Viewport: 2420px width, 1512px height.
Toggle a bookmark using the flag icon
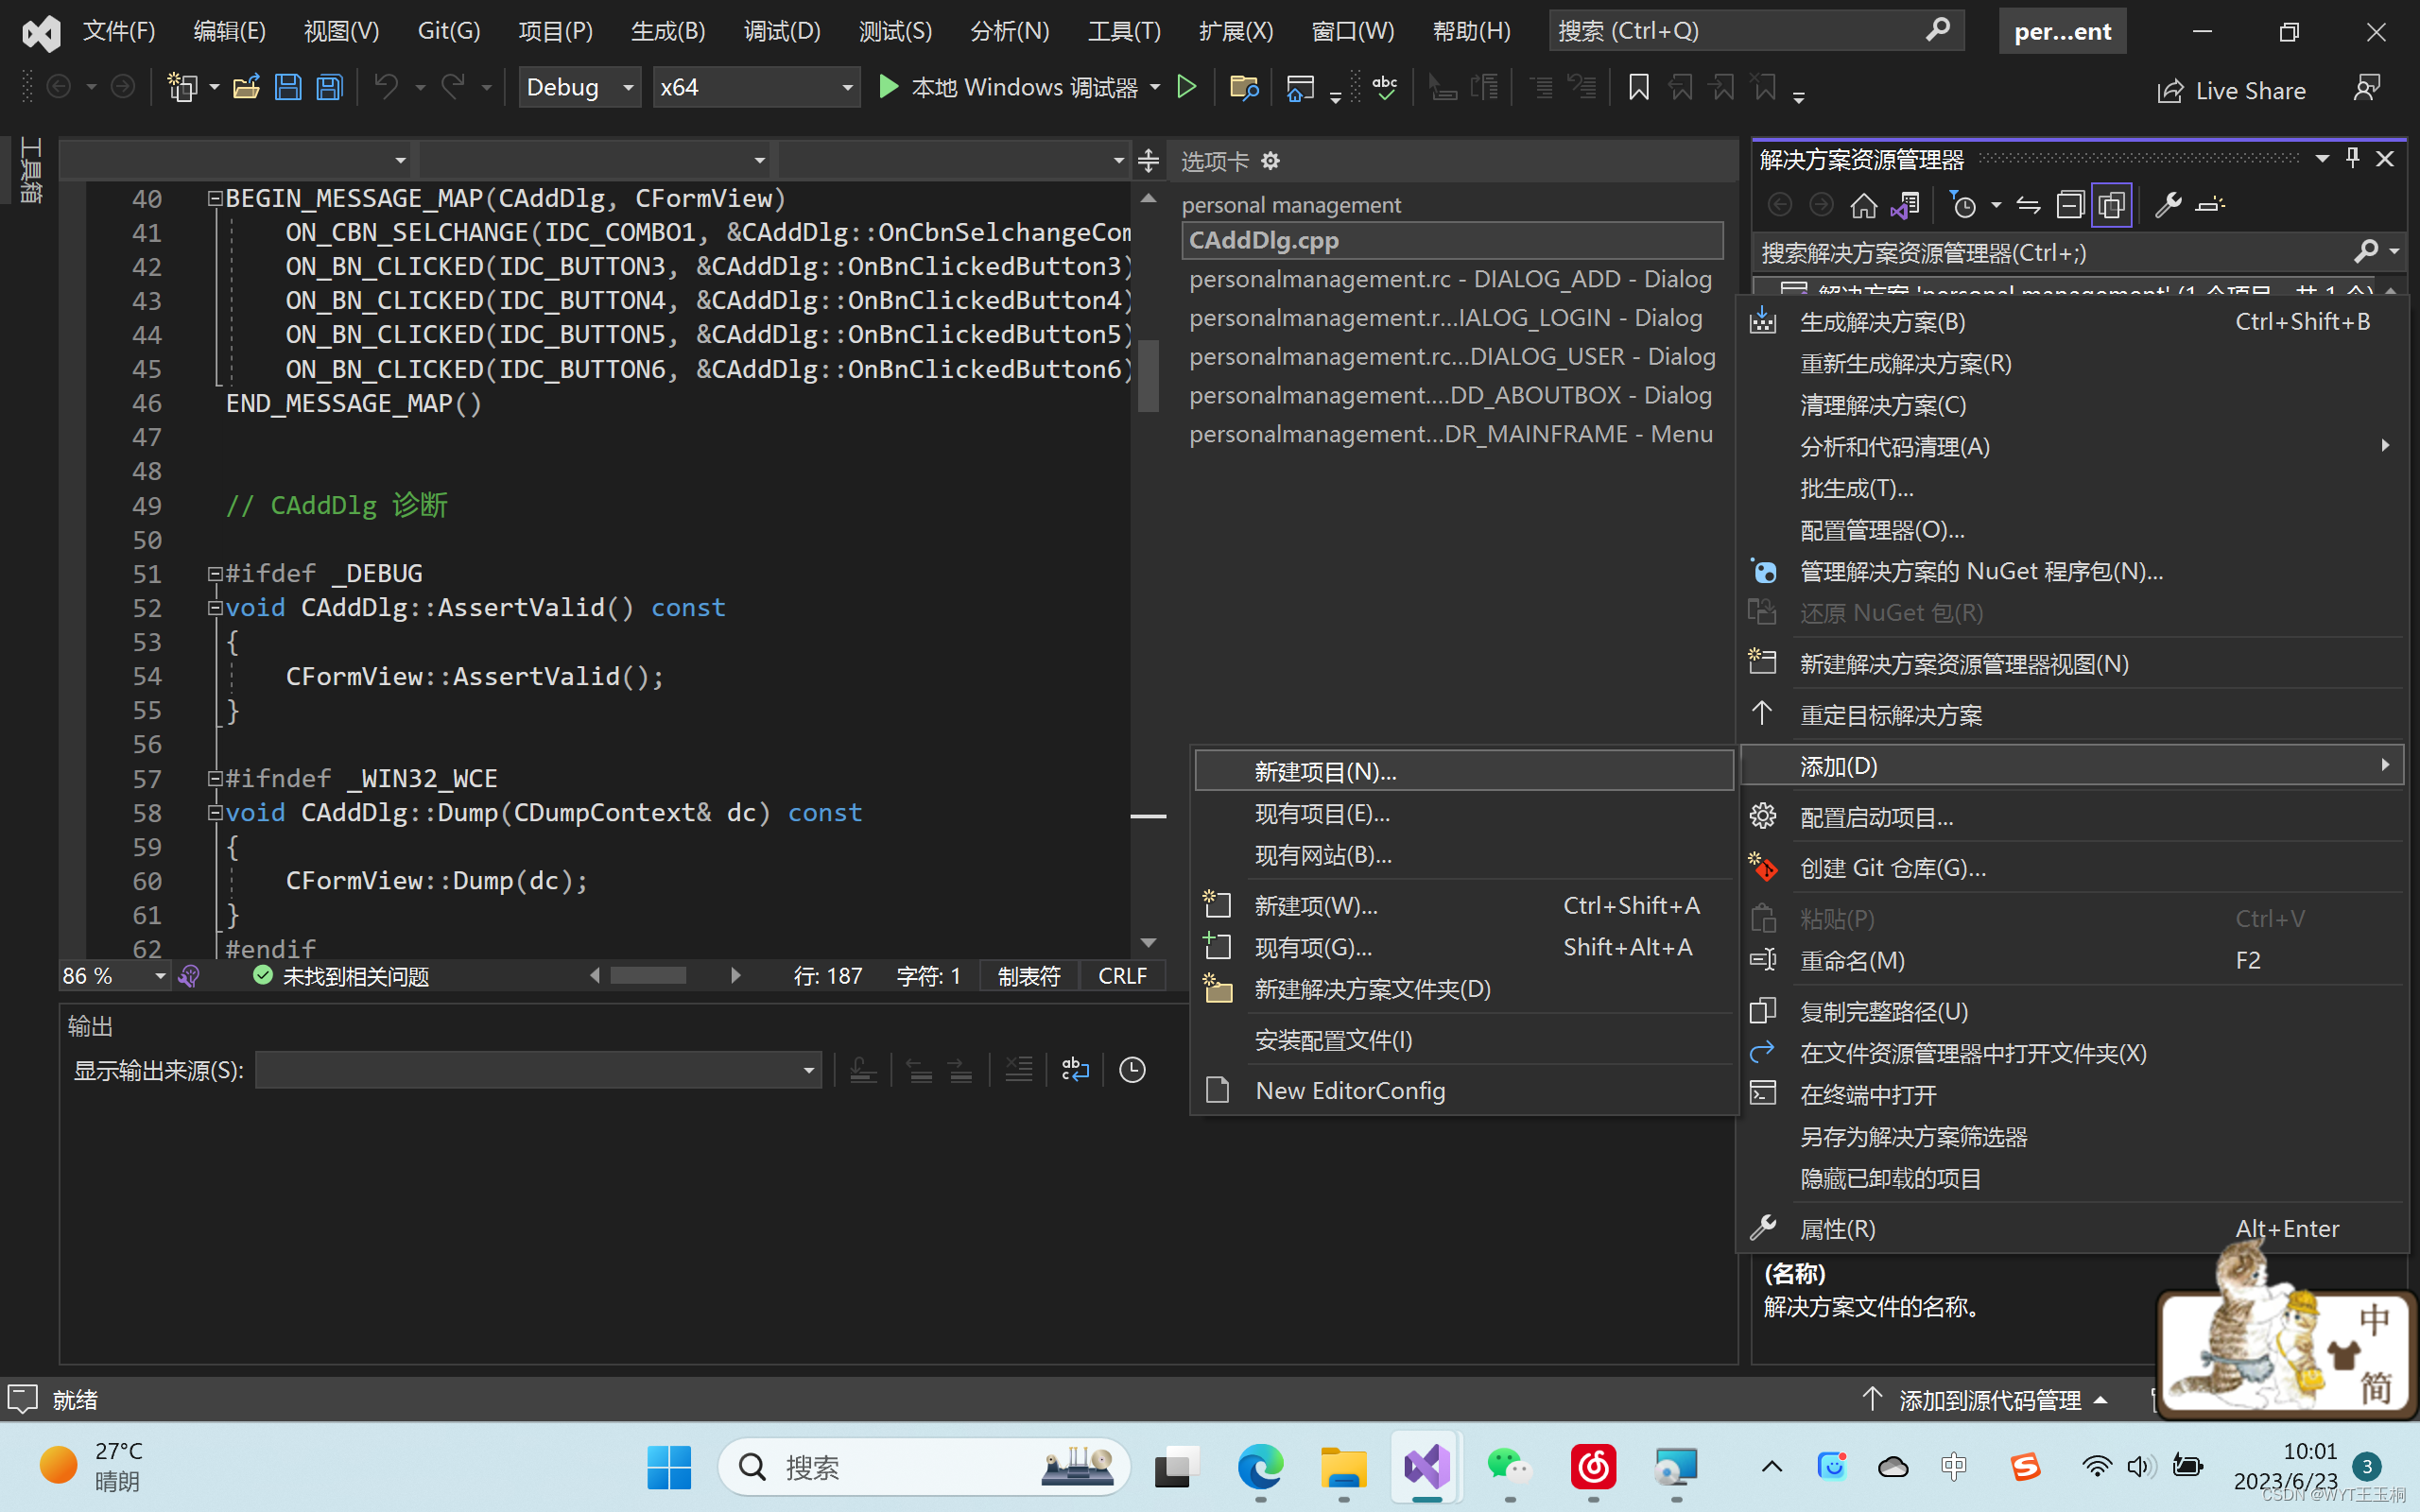[x=1637, y=87]
